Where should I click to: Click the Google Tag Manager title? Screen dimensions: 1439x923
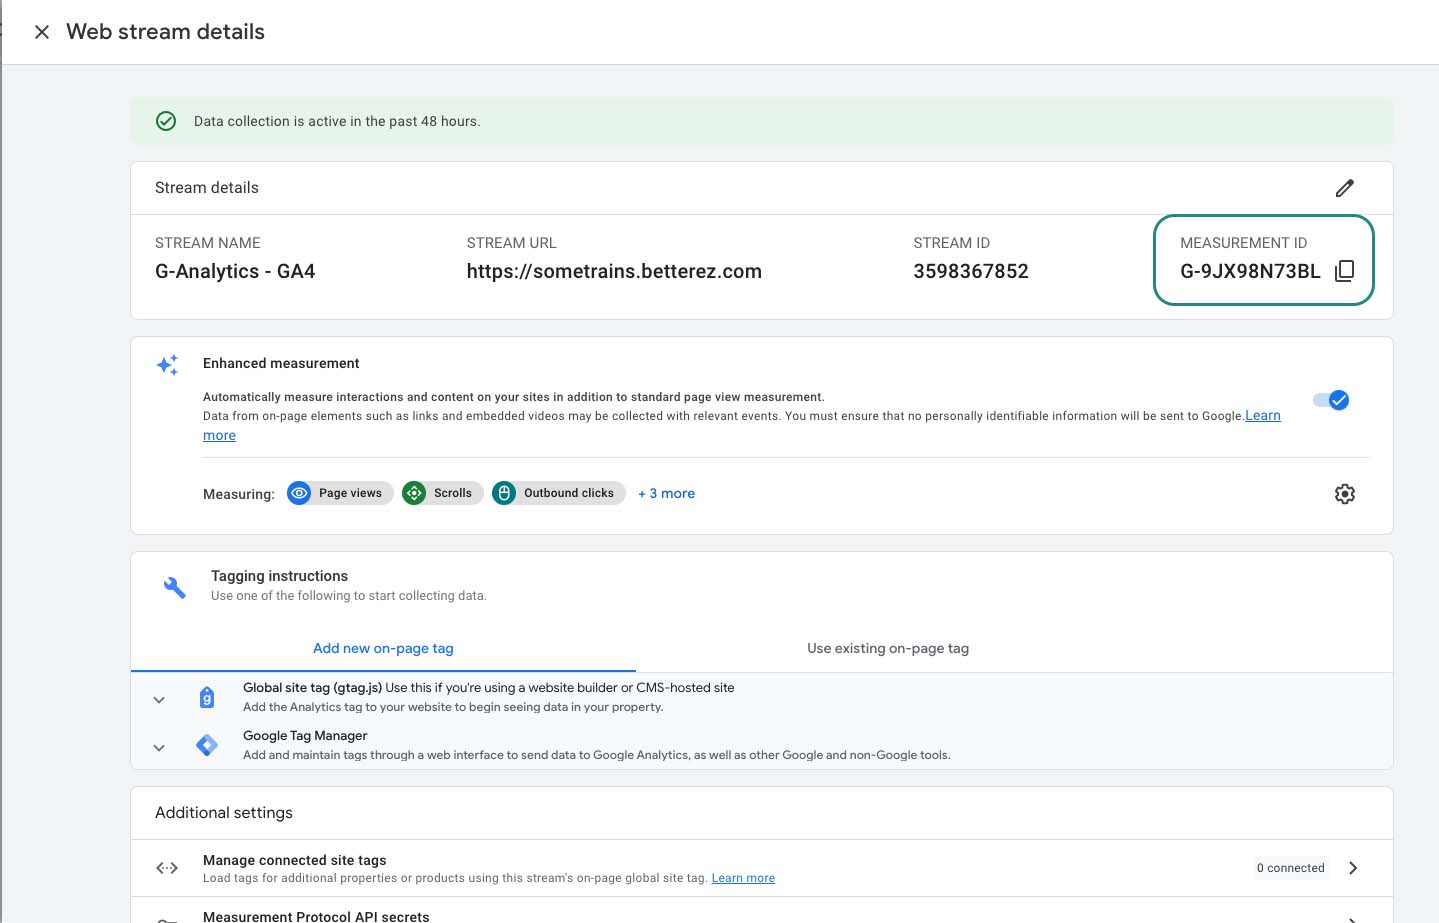[x=305, y=735]
